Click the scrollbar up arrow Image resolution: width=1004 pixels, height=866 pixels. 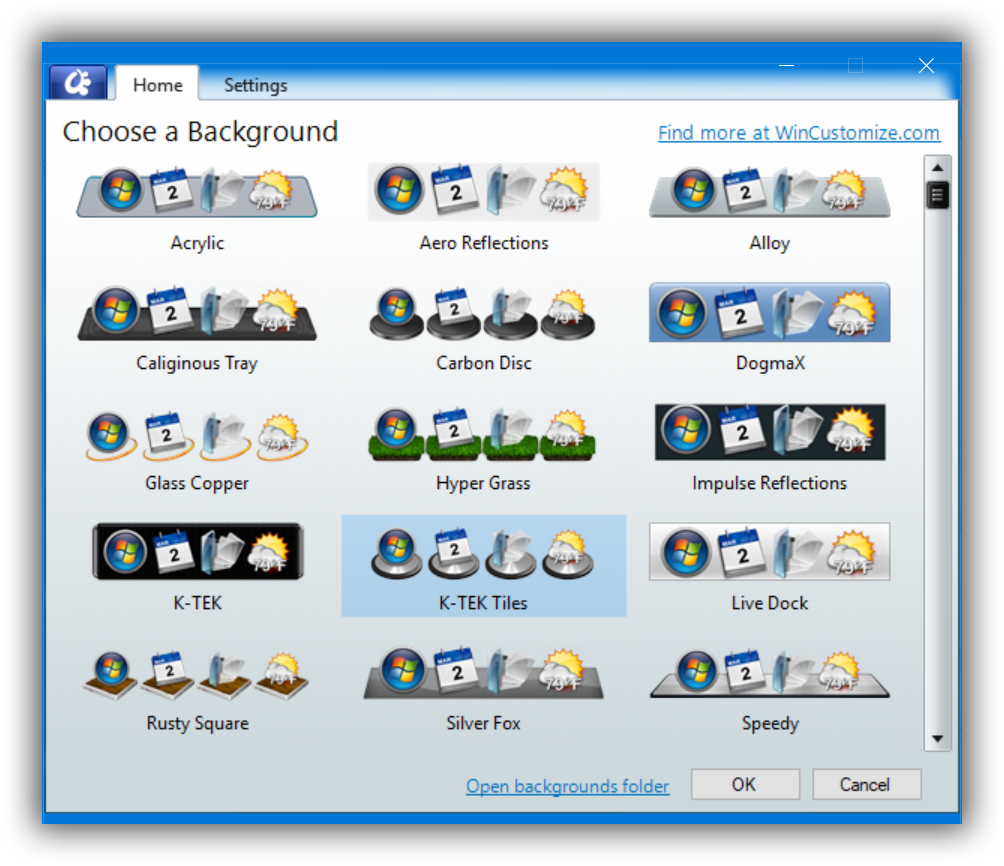click(937, 167)
